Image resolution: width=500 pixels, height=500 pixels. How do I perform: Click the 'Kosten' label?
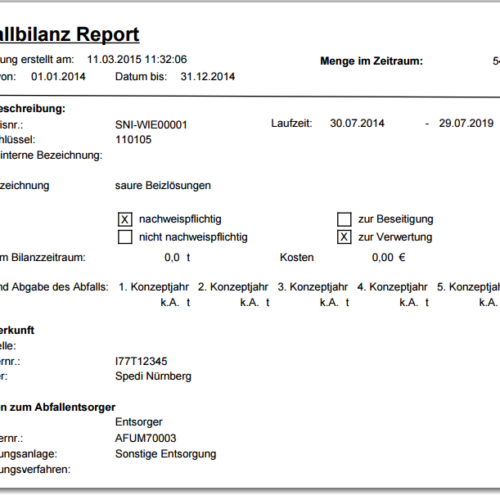coord(297,257)
